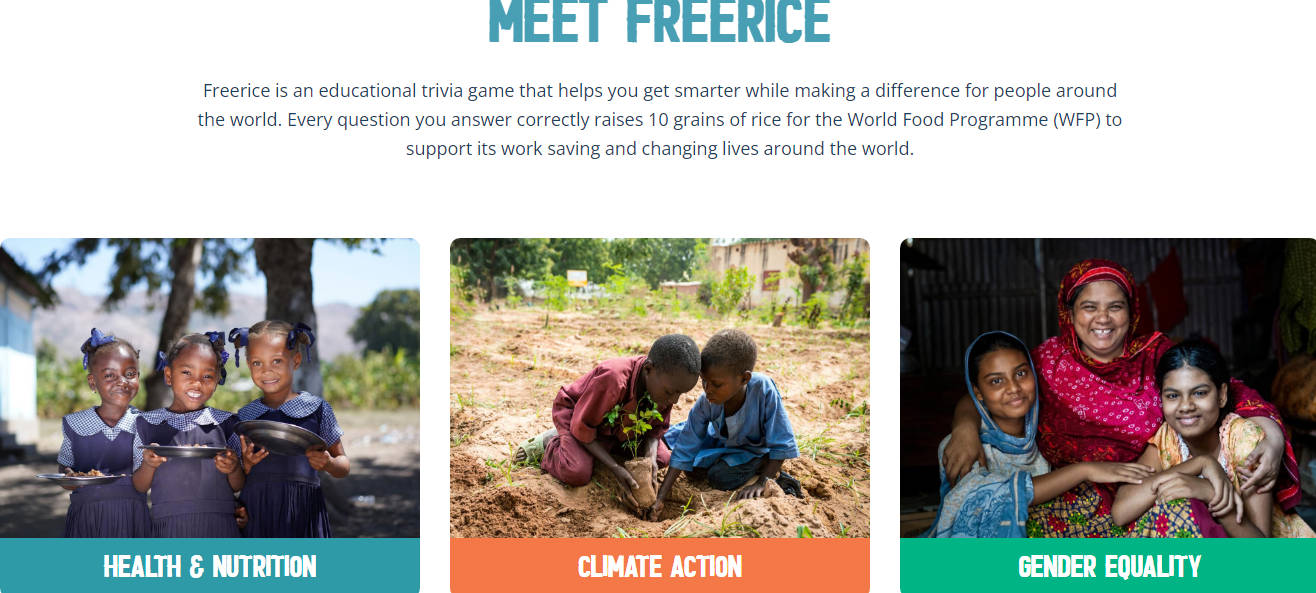Click the photo of woman hugging two girls
Viewport: 1316px width, 593px height.
pyautogui.click(x=1108, y=388)
